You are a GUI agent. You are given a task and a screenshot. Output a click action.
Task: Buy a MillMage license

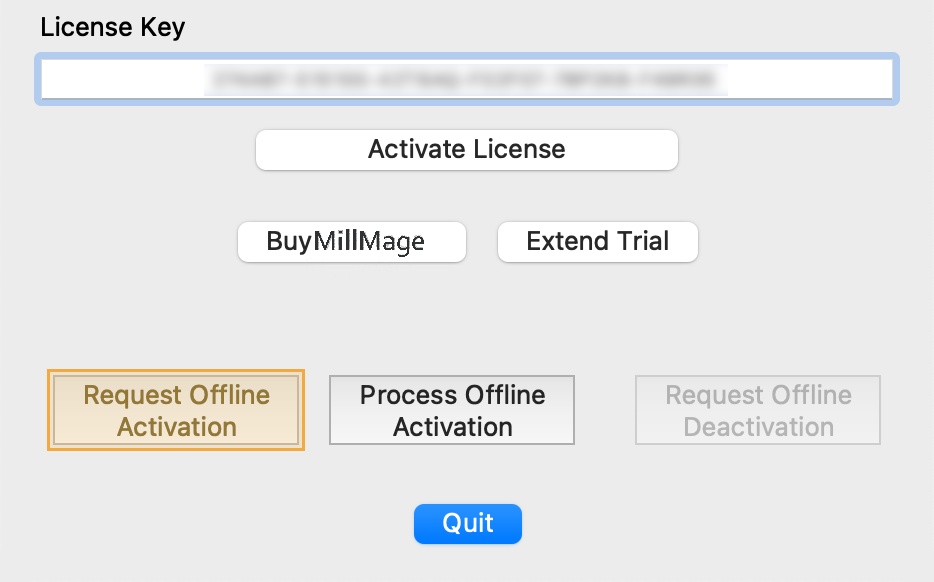352,242
